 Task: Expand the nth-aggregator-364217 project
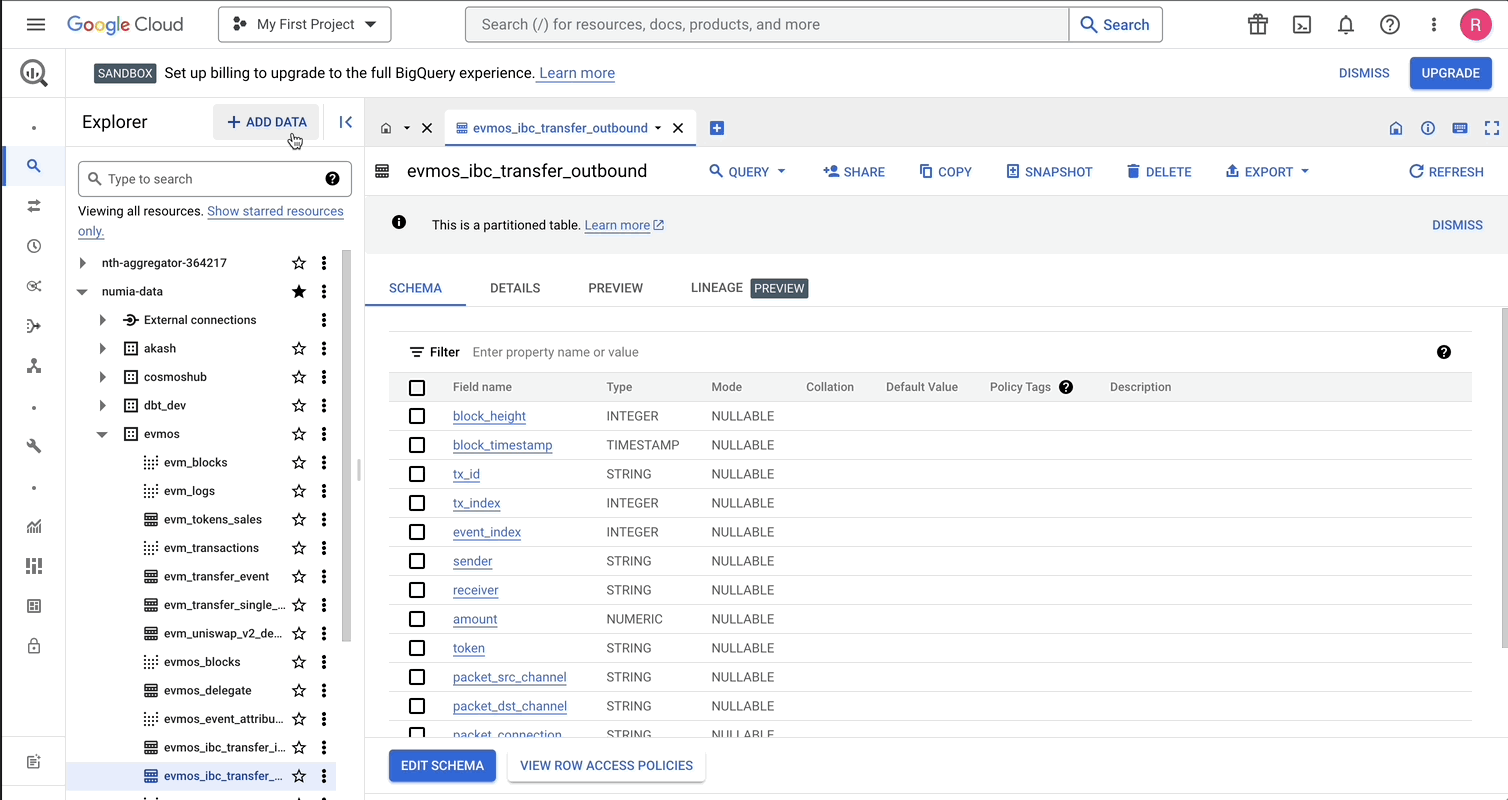coord(83,263)
